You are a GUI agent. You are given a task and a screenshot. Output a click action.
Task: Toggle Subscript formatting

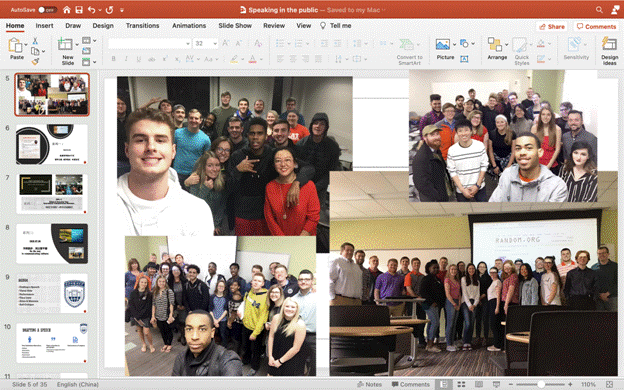177,59
